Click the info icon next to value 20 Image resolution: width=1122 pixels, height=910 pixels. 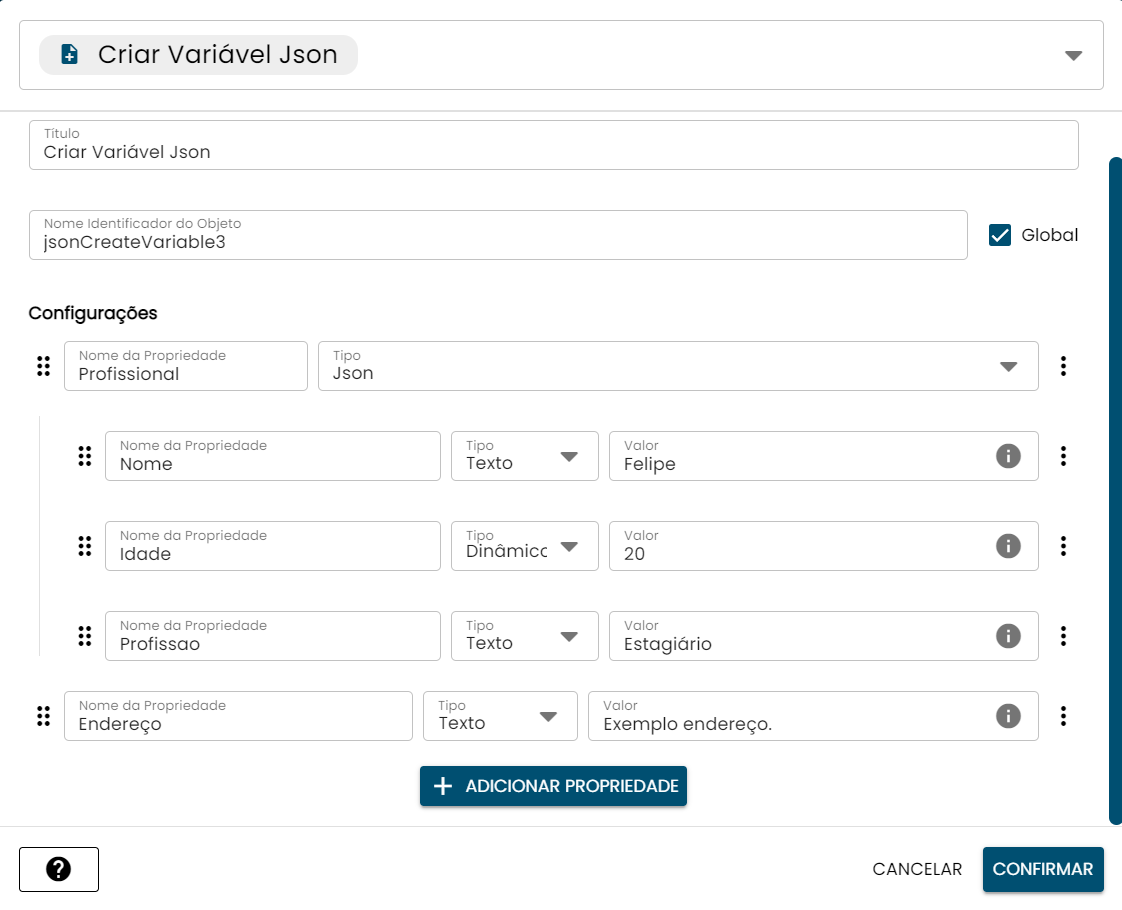click(x=1008, y=546)
